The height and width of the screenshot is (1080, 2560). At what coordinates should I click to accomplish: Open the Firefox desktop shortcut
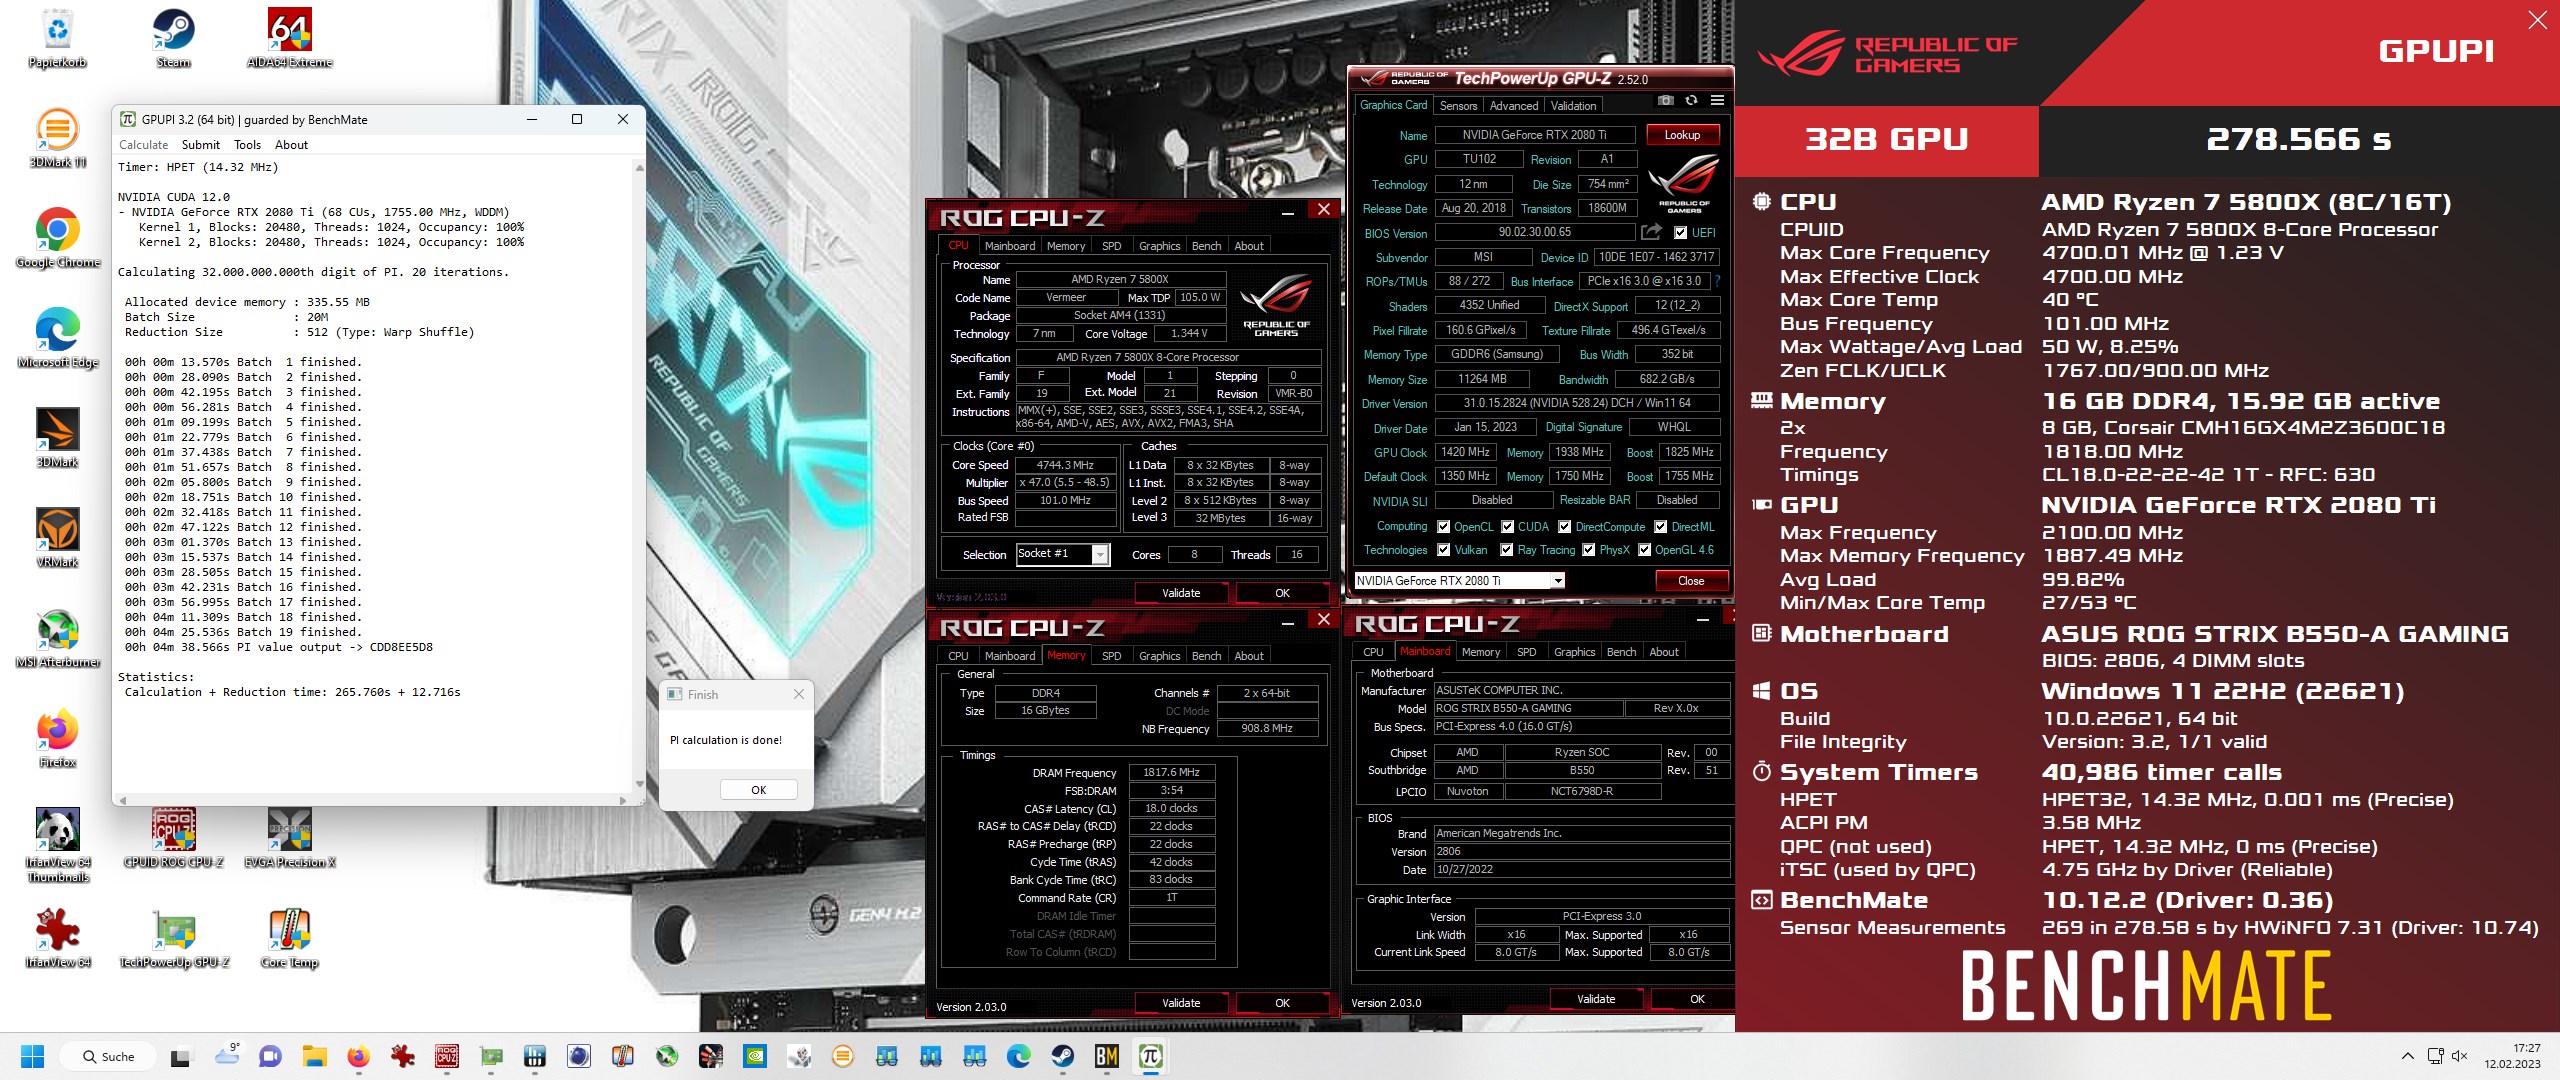pyautogui.click(x=58, y=738)
